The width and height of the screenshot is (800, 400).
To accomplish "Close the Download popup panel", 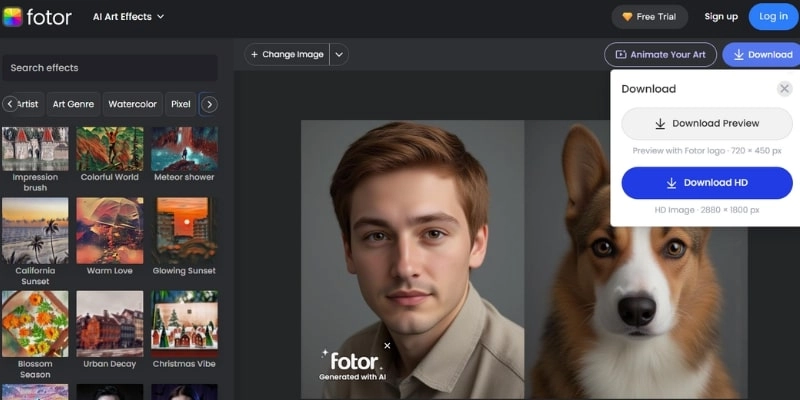I will coord(784,89).
